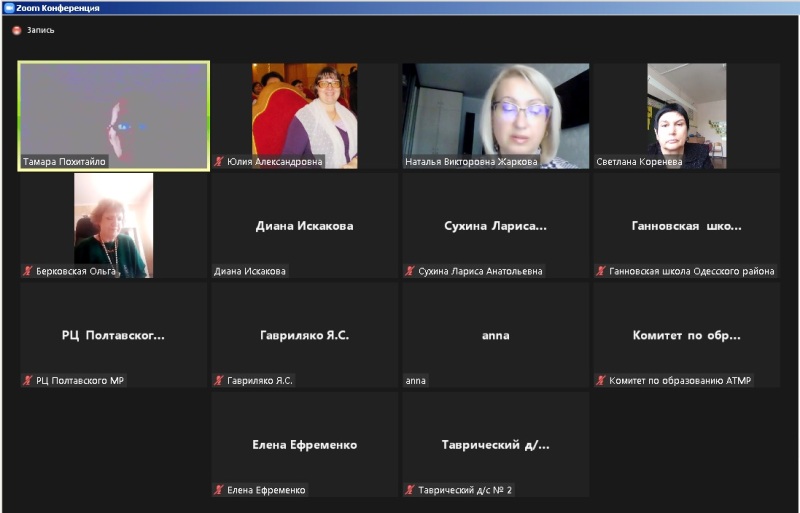Click the small anna name label
Screen dimensions: 800x513
[415, 381]
